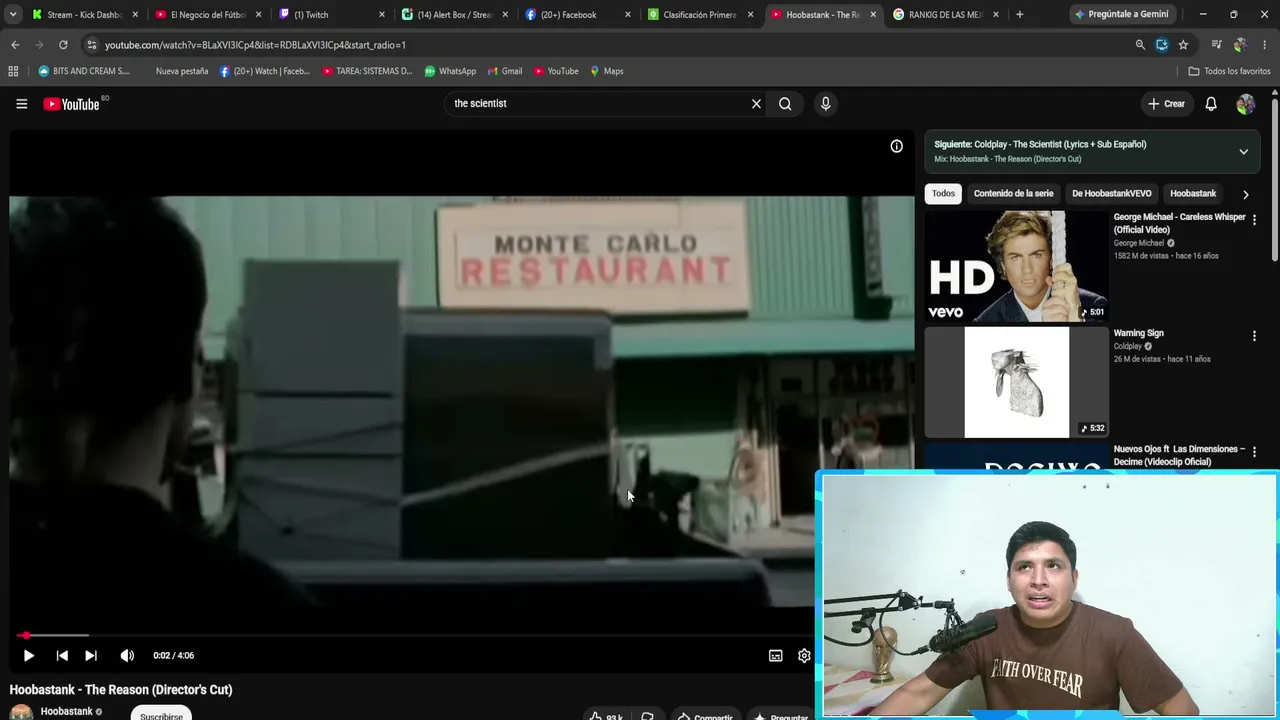Go back in the browser
Screen dimensions: 1280x720
coord(15,45)
